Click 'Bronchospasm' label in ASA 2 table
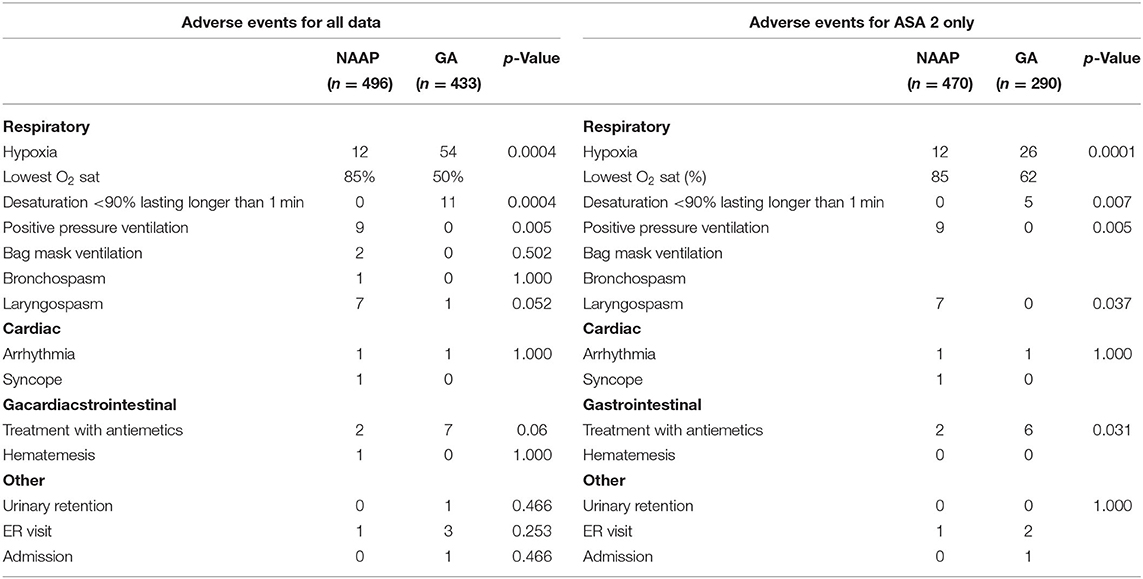 click(635, 279)
